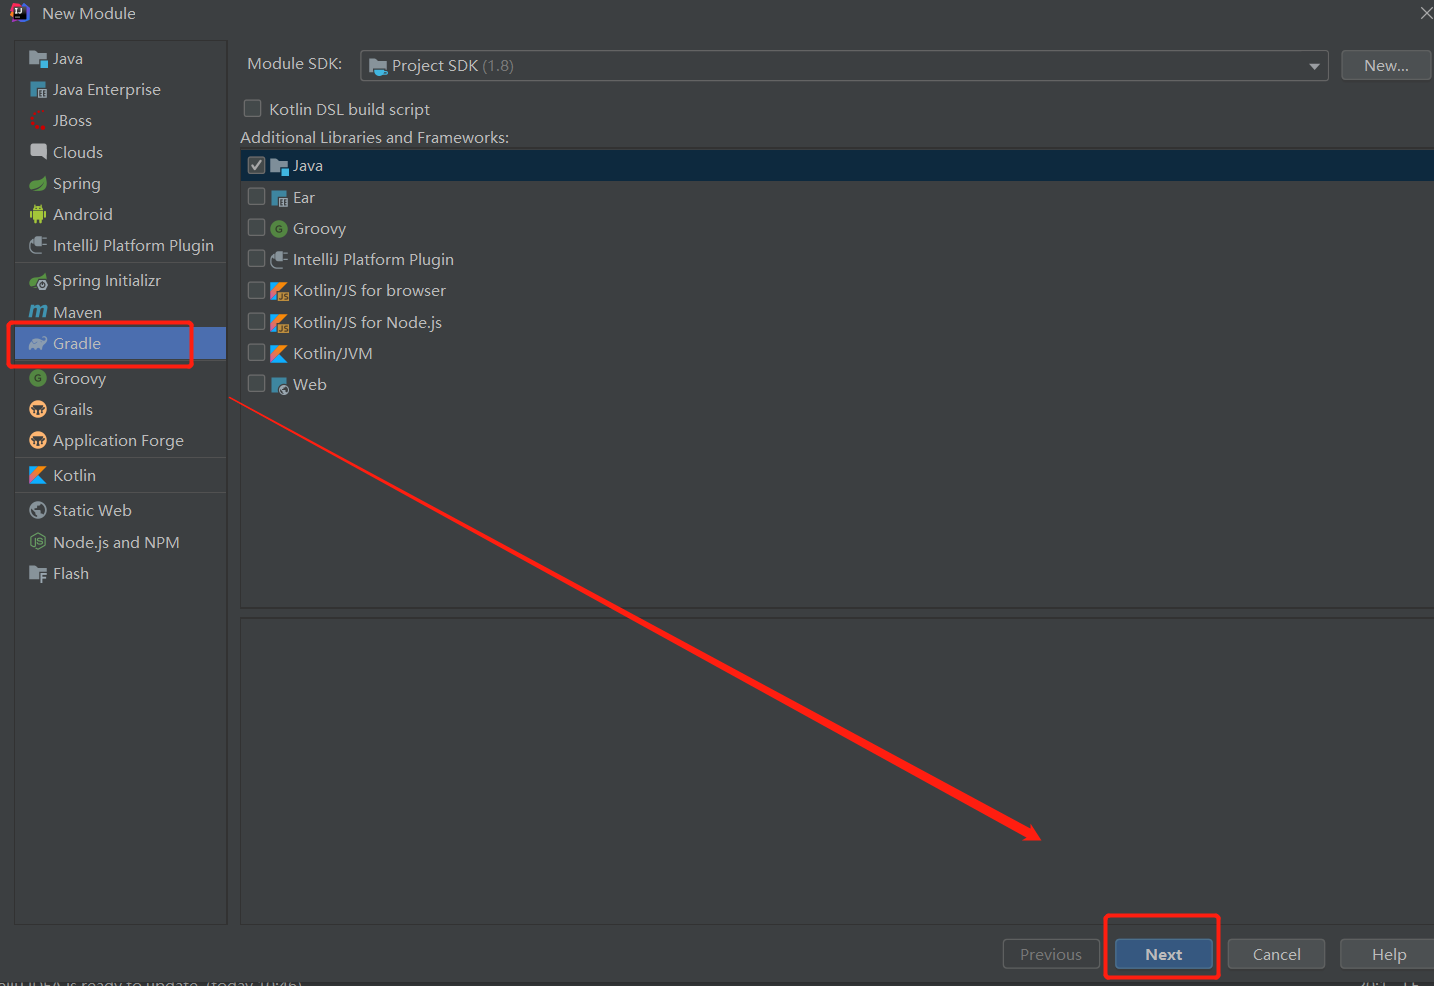Click the Clouds label in sidebar
1434x986 pixels.
click(78, 152)
